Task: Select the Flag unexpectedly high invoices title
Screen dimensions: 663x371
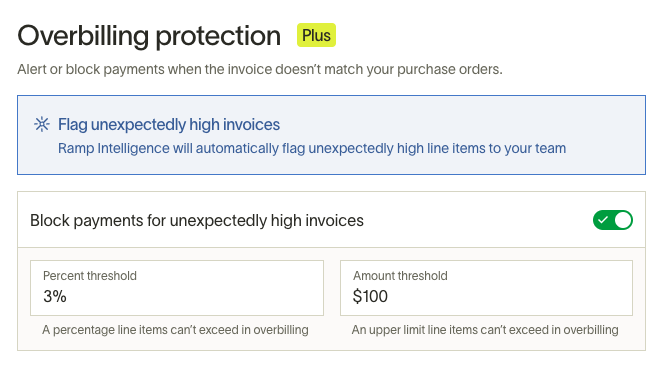Action: 169,125
